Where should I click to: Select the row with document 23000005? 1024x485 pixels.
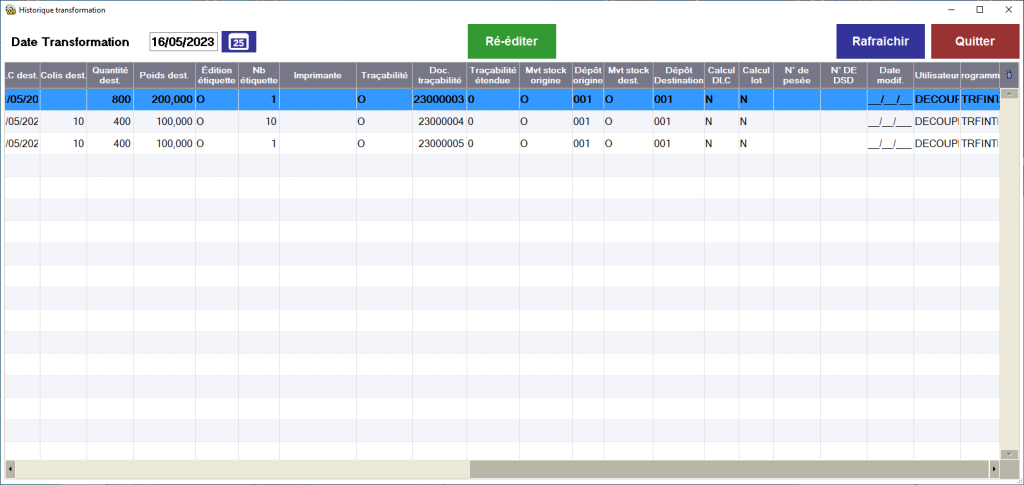440,143
